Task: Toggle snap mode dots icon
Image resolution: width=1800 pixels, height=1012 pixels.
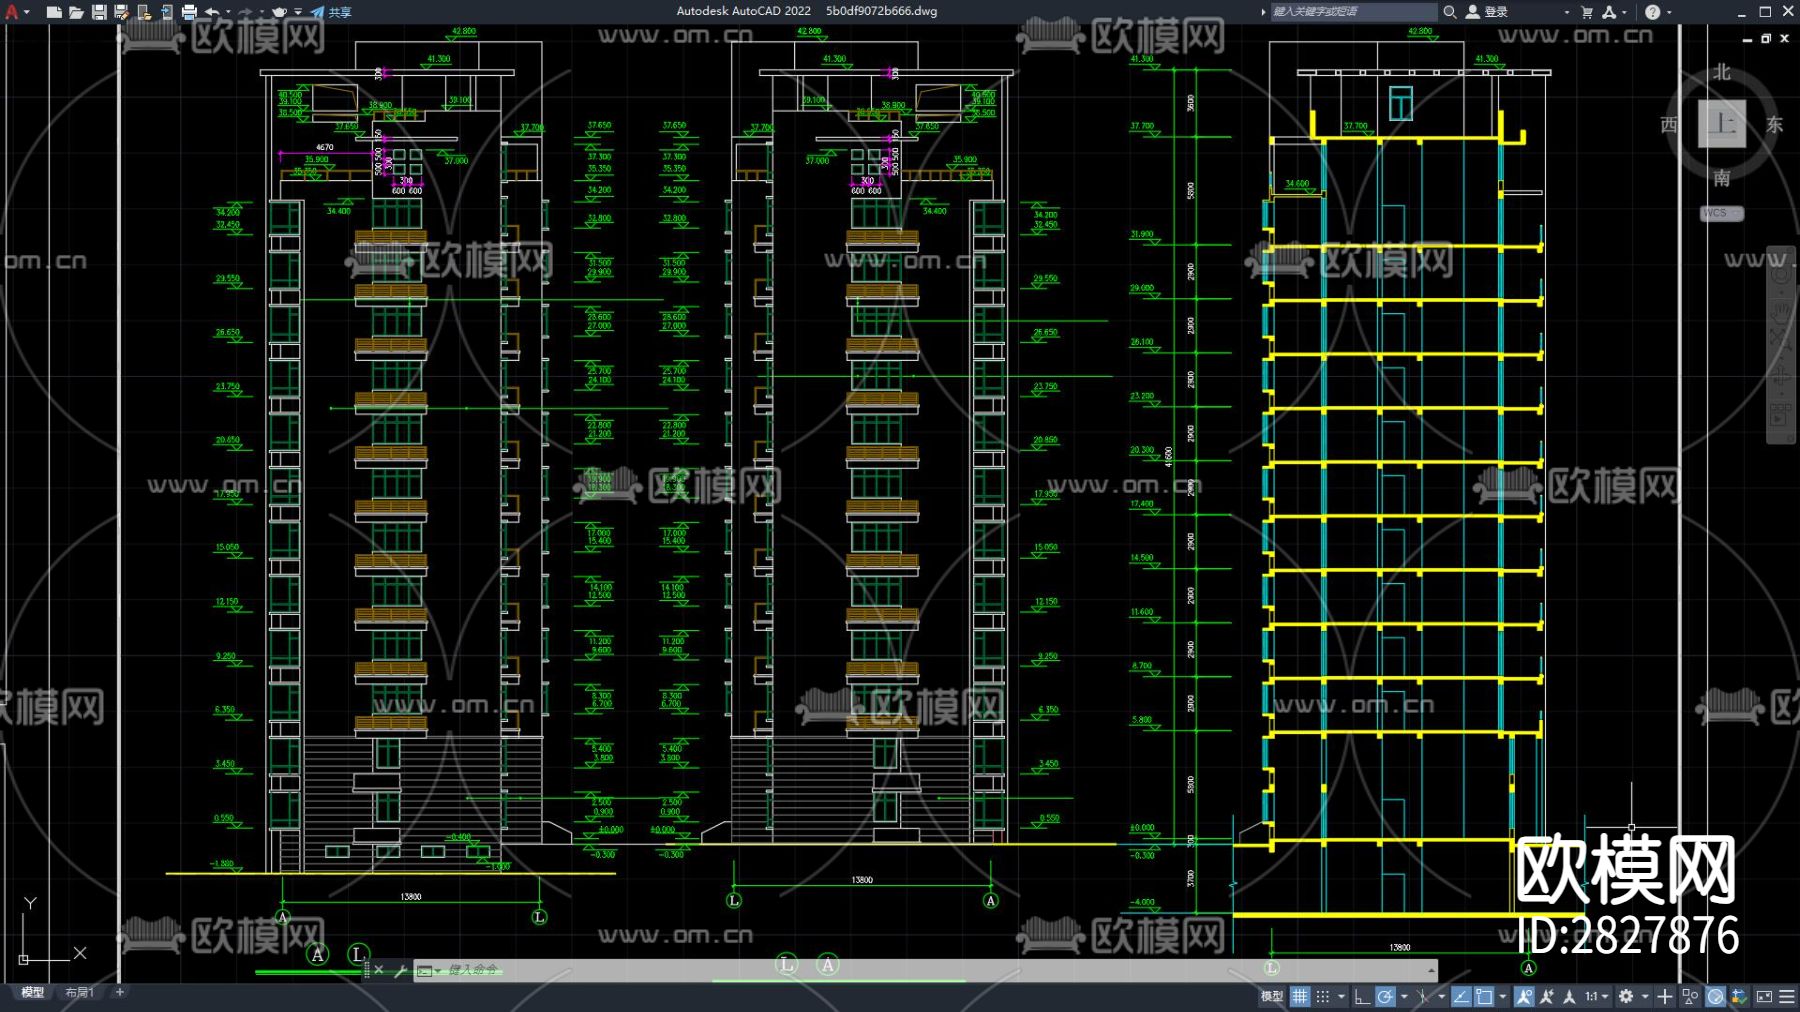Action: point(1323,996)
